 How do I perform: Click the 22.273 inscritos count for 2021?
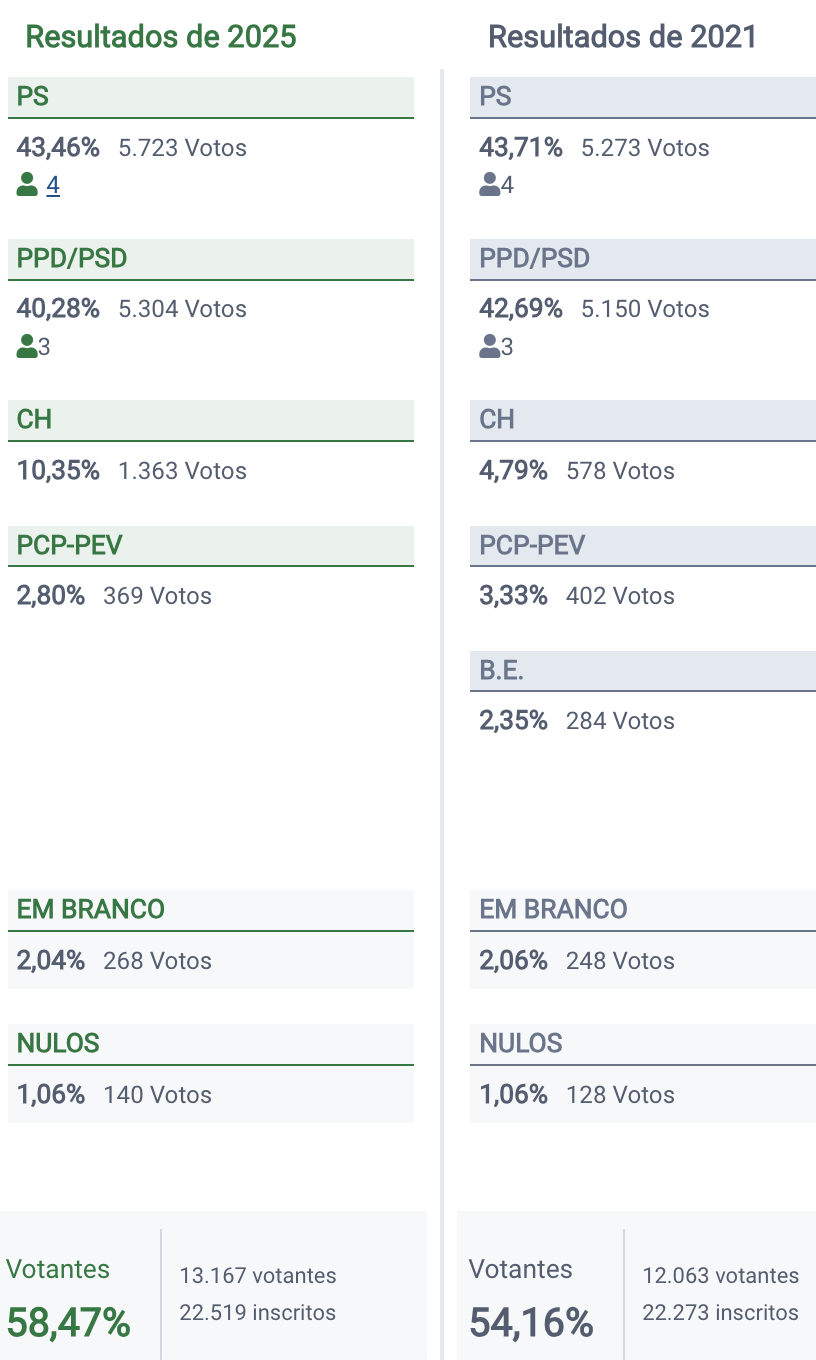[720, 1312]
